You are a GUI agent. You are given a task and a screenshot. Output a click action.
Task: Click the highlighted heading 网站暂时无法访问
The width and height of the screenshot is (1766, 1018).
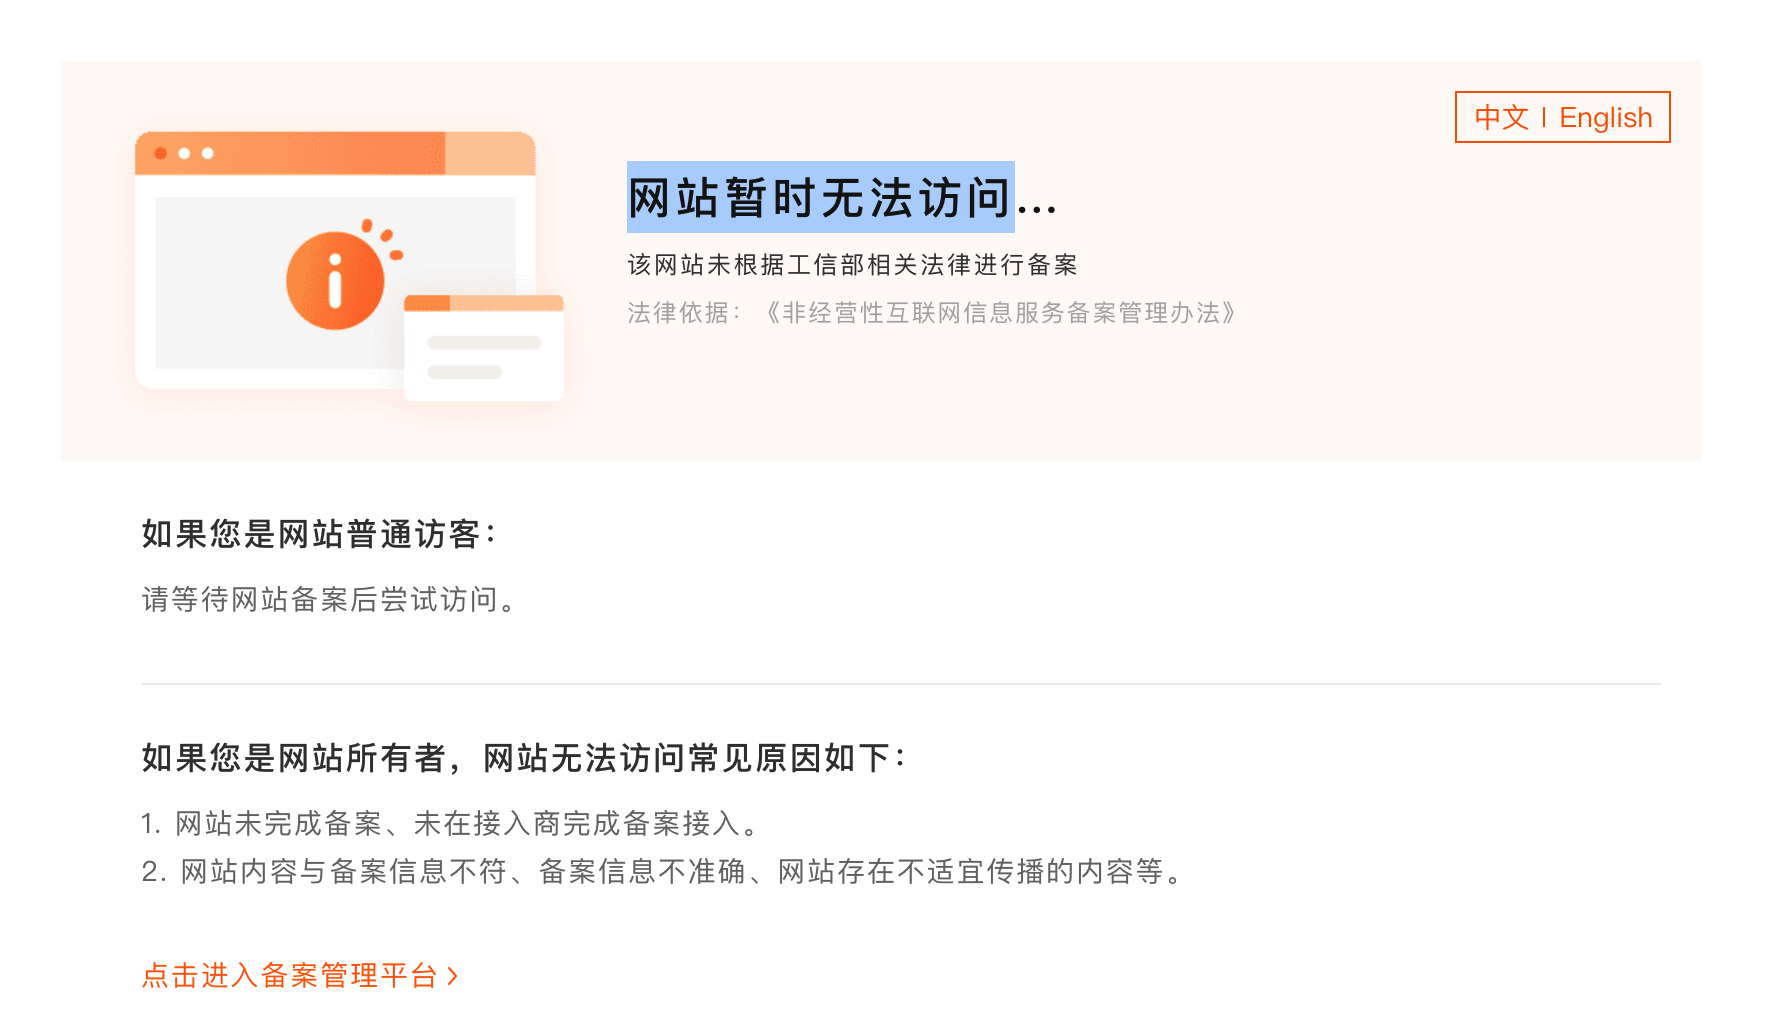coord(820,197)
